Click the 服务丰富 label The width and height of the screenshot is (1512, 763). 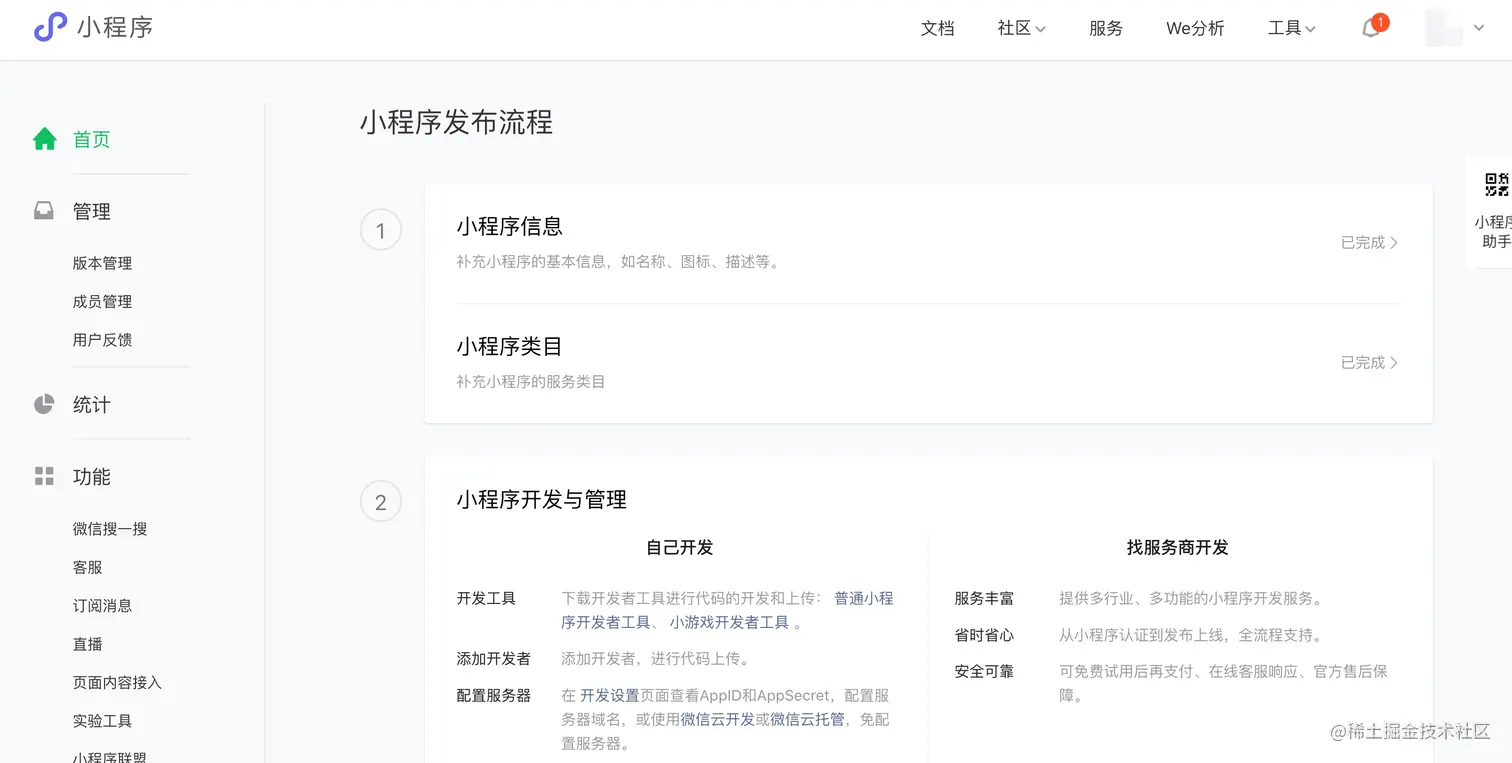(984, 598)
